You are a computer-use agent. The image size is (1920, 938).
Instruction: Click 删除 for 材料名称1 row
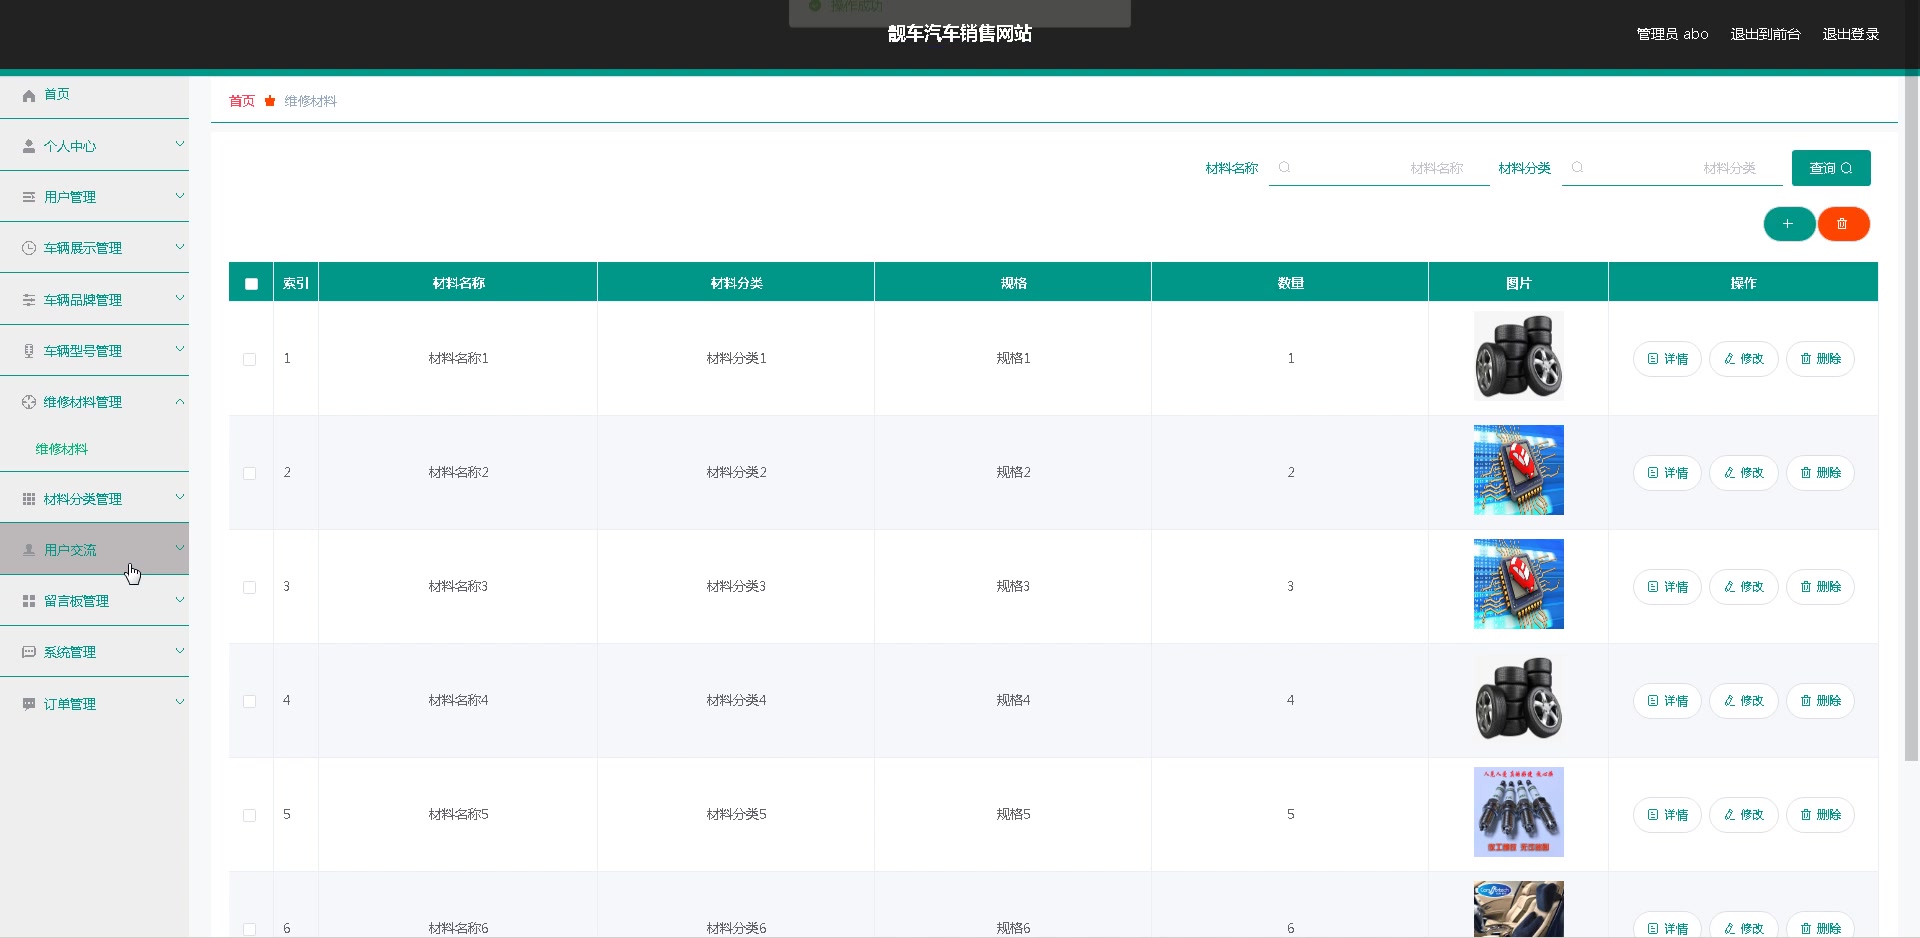(x=1820, y=359)
